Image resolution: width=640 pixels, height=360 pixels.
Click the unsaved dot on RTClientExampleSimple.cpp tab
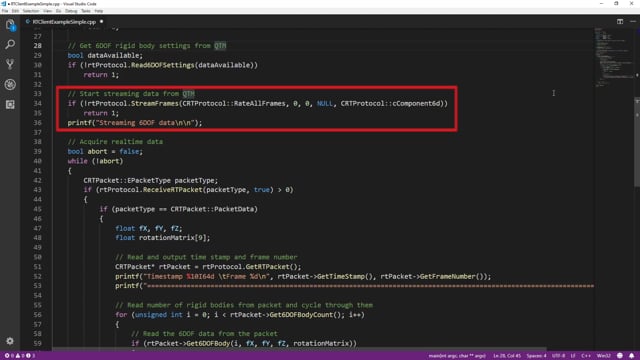click(x=101, y=22)
